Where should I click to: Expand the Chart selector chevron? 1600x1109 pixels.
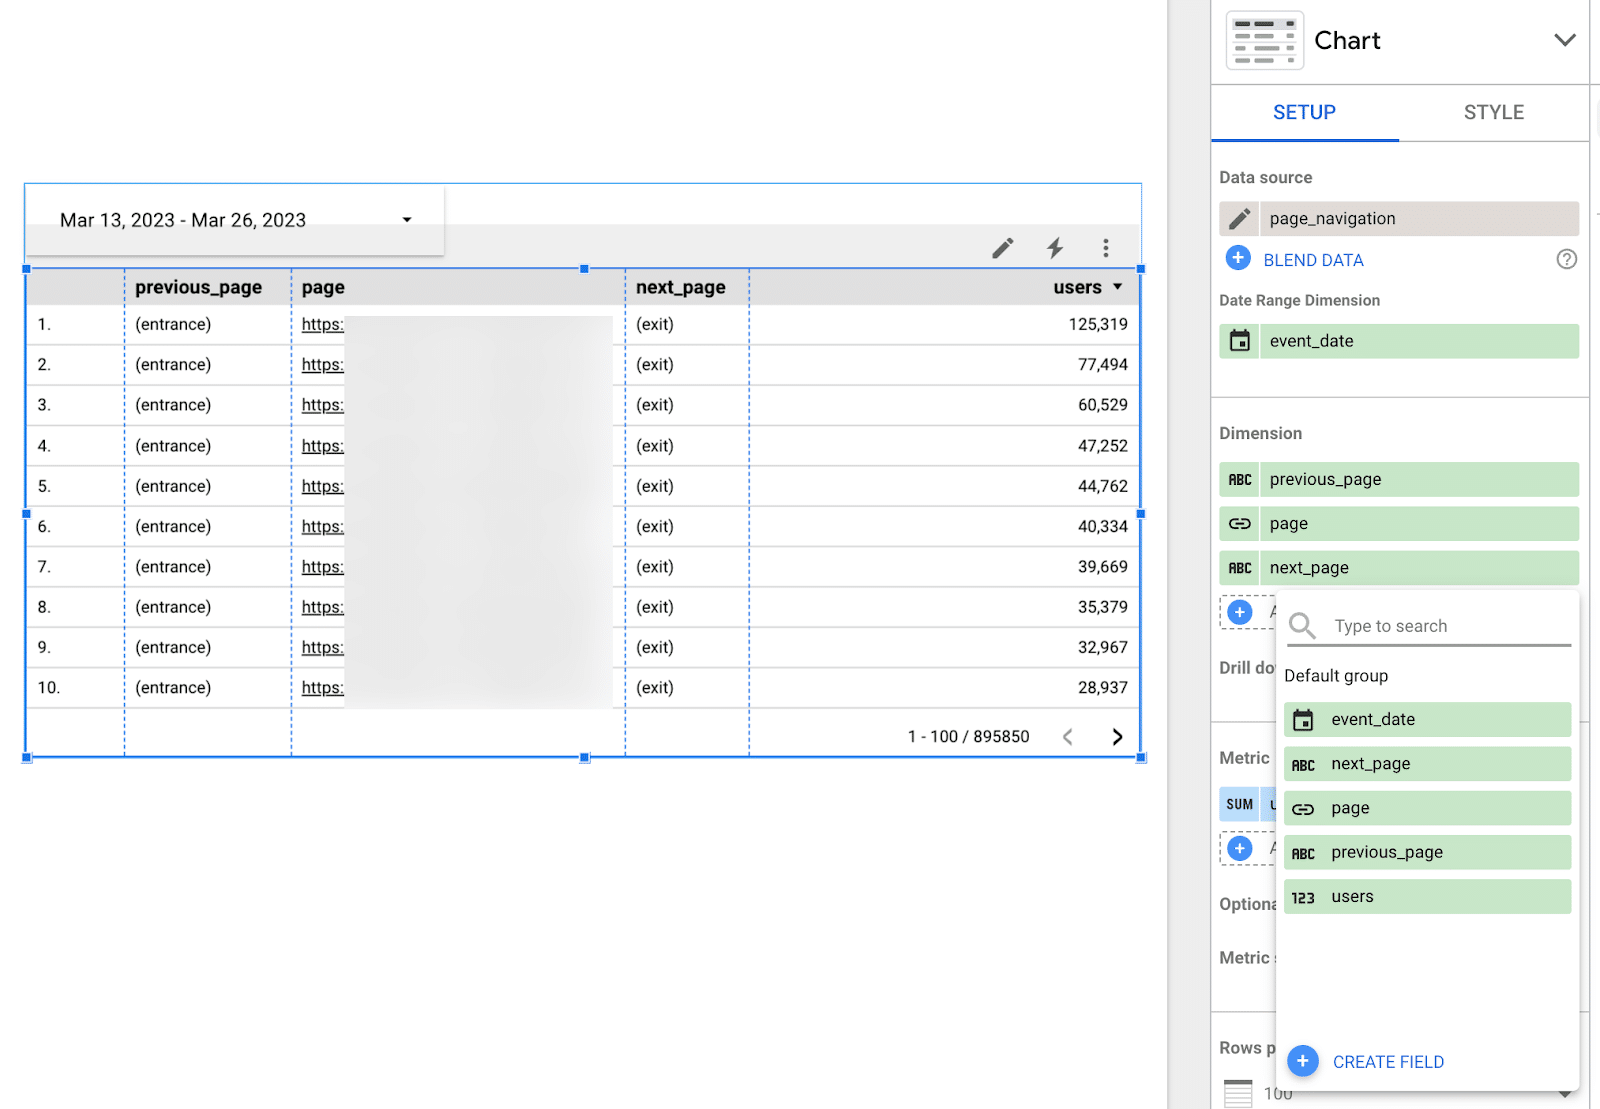(1566, 40)
